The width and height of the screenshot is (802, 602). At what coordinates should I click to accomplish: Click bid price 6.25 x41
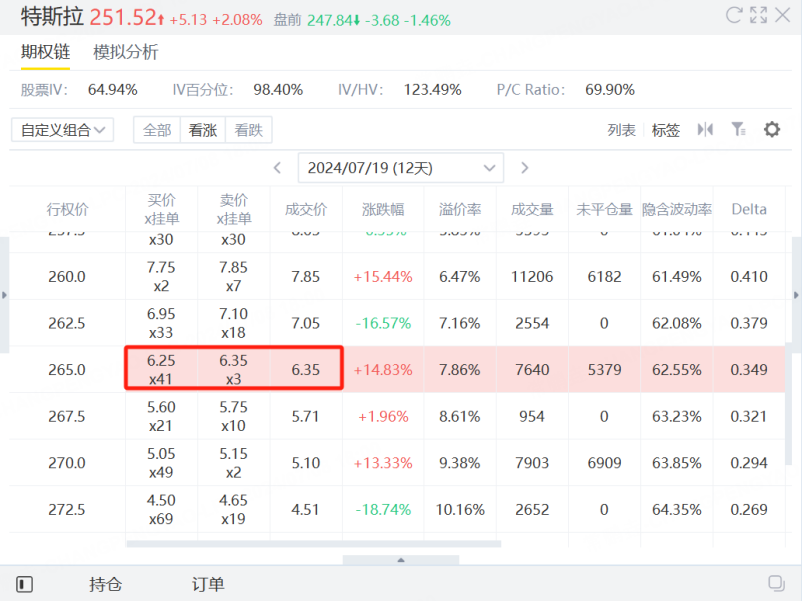point(161,369)
